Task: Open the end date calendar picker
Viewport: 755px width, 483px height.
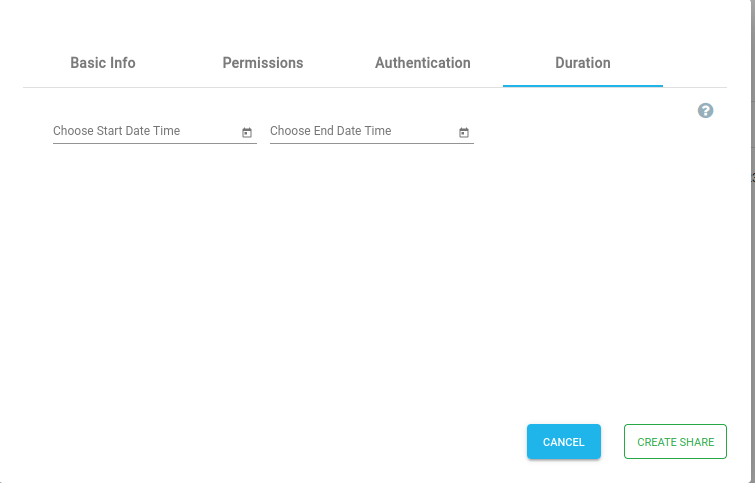Action: (x=464, y=132)
